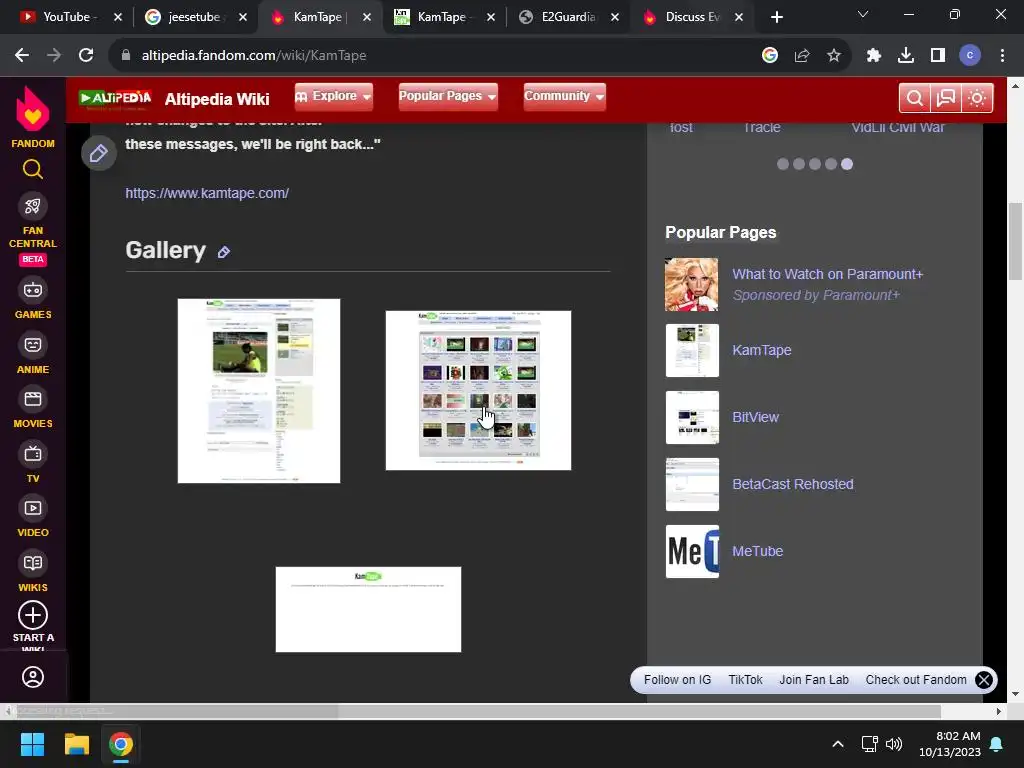This screenshot has height=768, width=1024.
Task: Open the wiki discussions speech bubble icon
Action: (946, 98)
